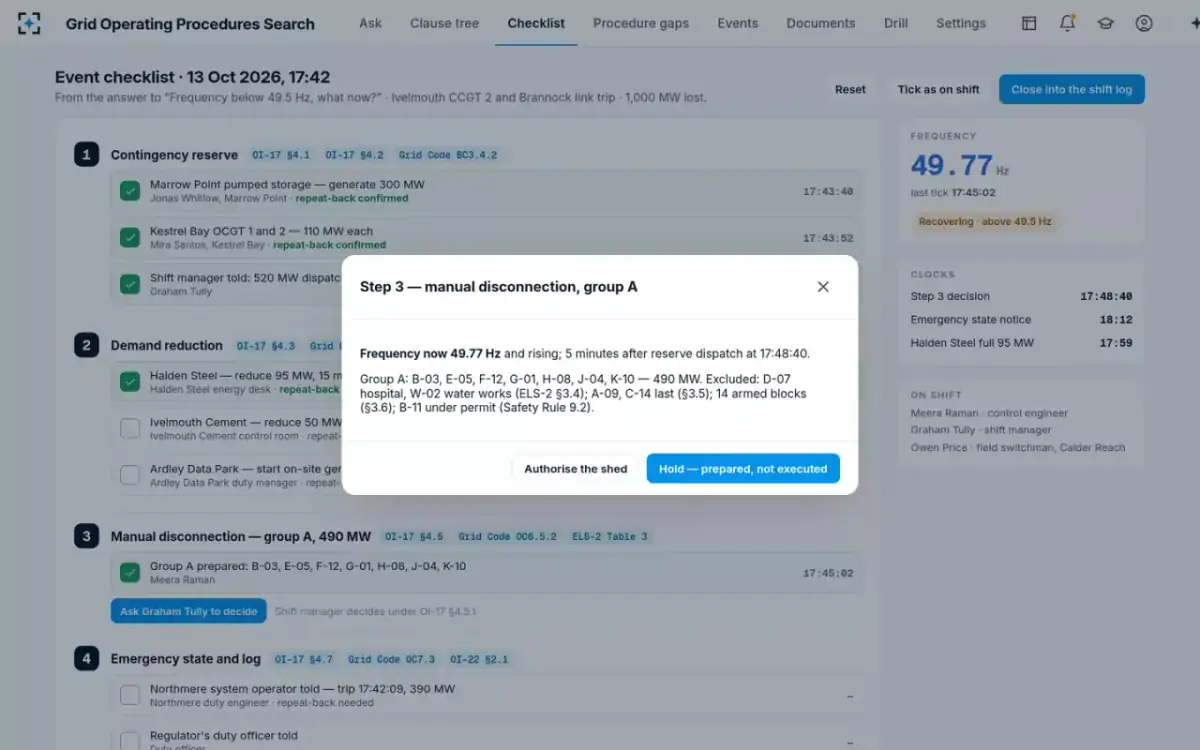The width and height of the screenshot is (1200, 750).
Task: Open clause tag OI-22 §2.1
Action: click(478, 659)
